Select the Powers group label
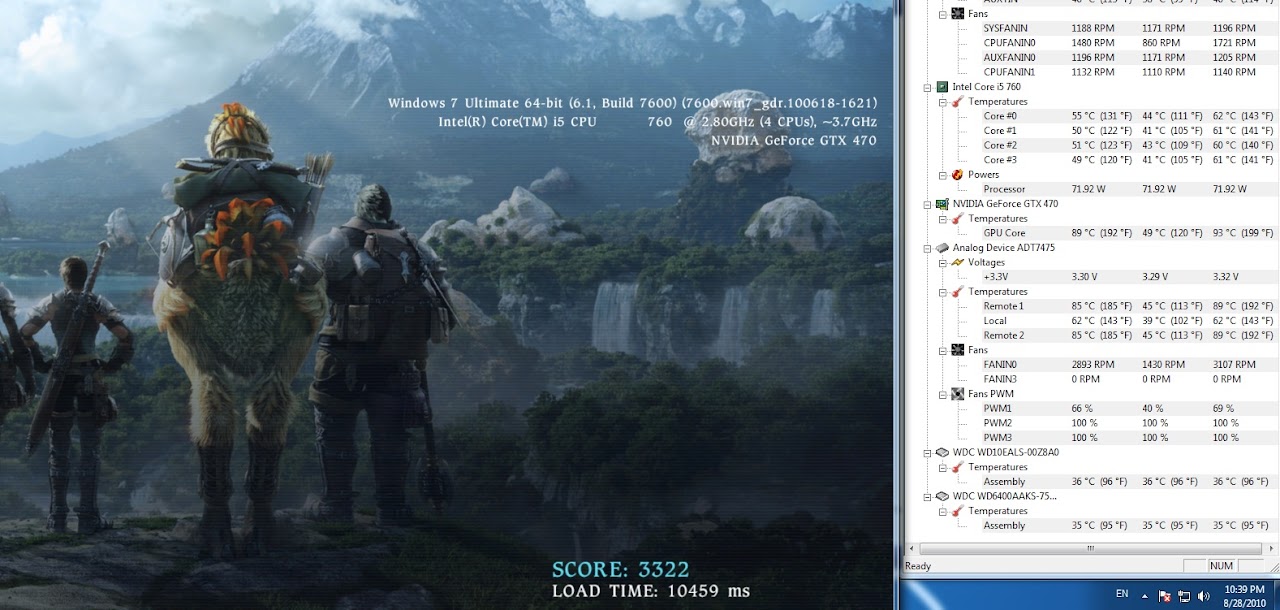 click(x=984, y=175)
